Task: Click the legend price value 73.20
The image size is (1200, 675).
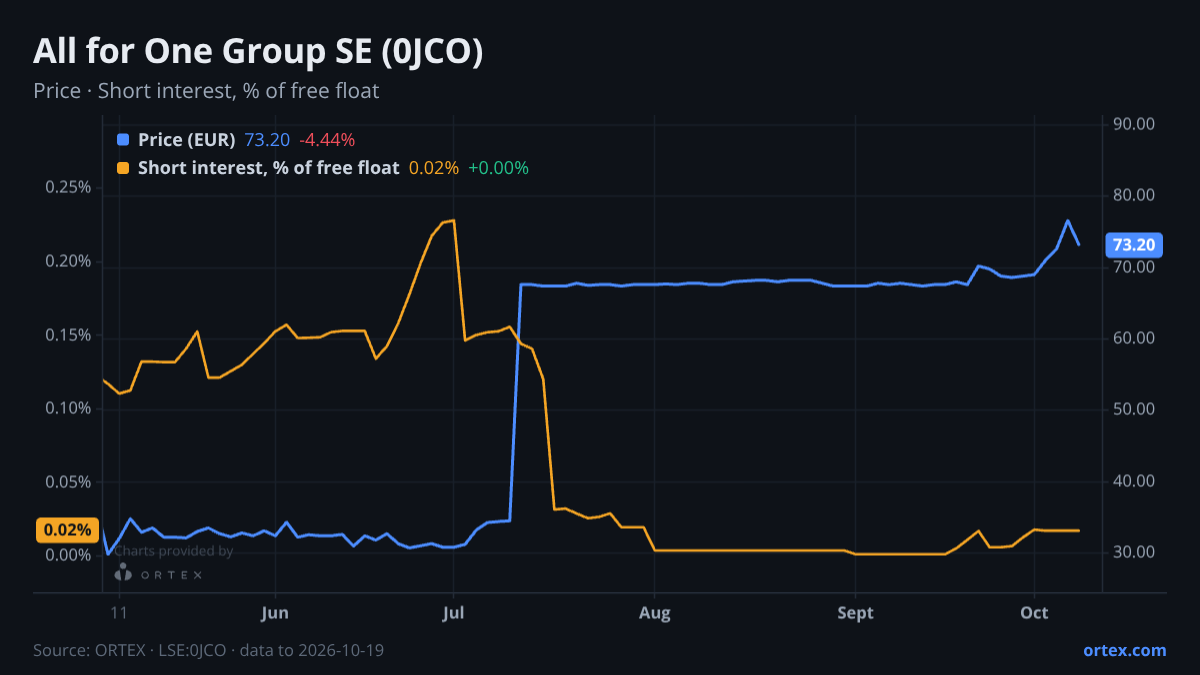Action: coord(267,140)
